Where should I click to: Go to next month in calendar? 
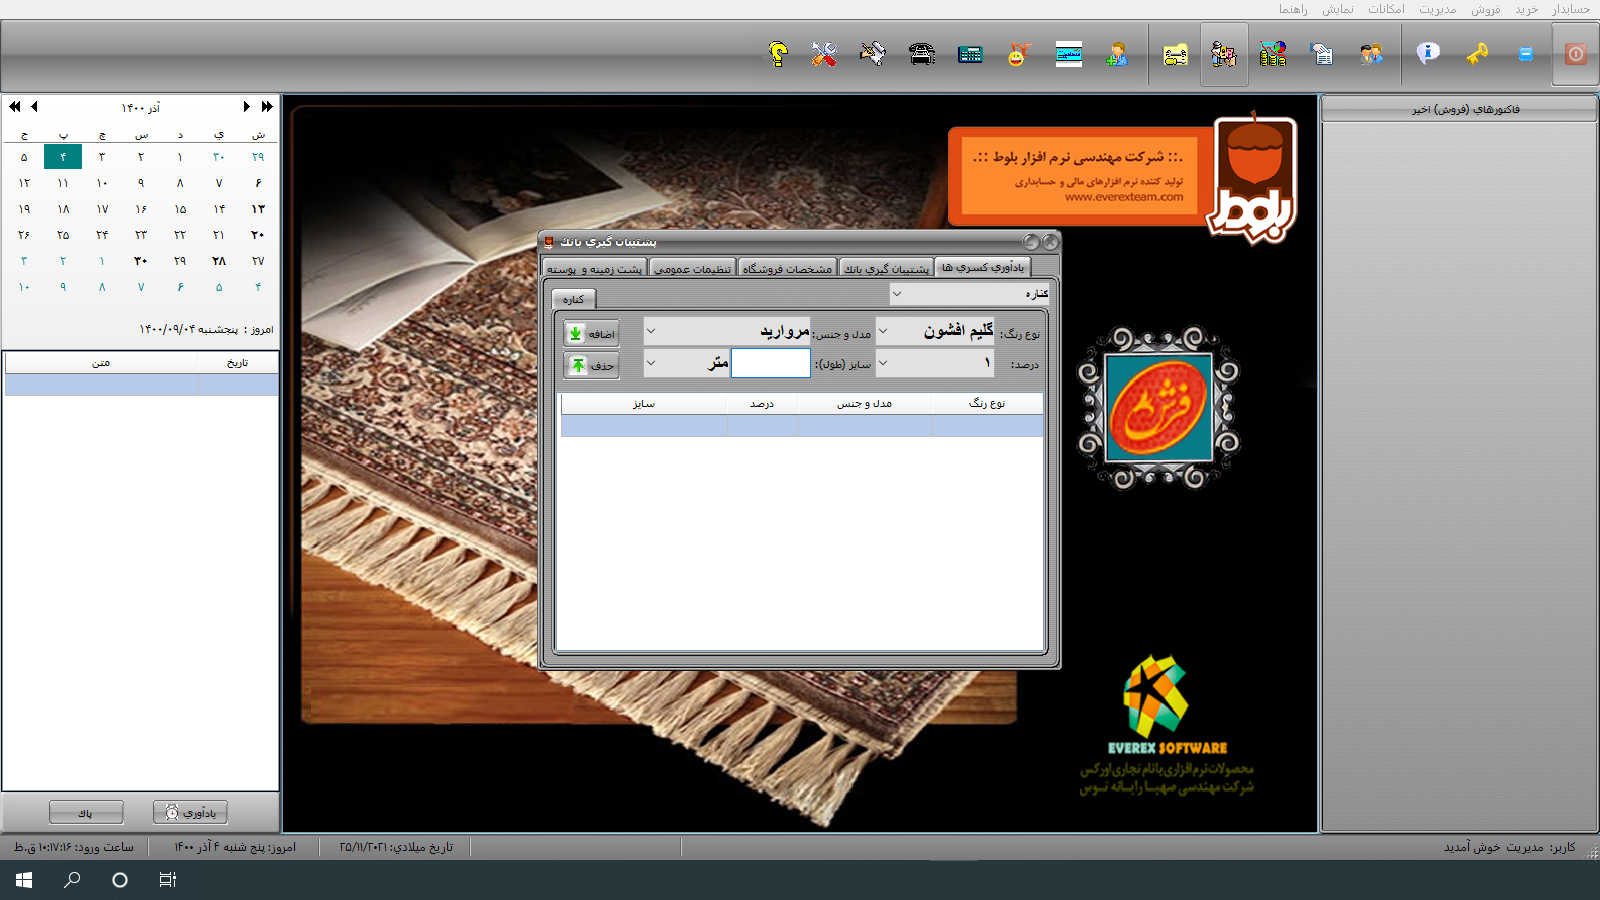(35, 107)
